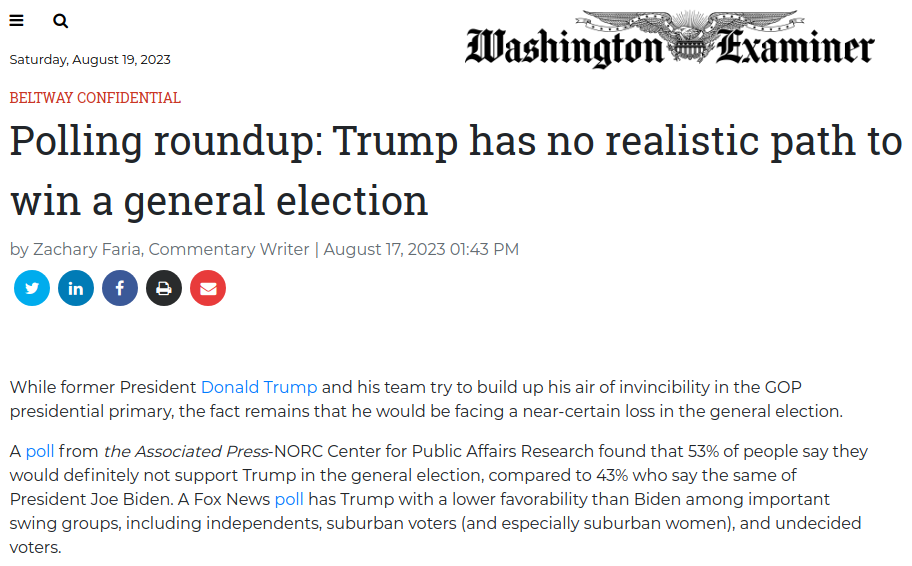The height and width of the screenshot is (566, 912).
Task: Print the article via printer icon
Action: (x=164, y=288)
